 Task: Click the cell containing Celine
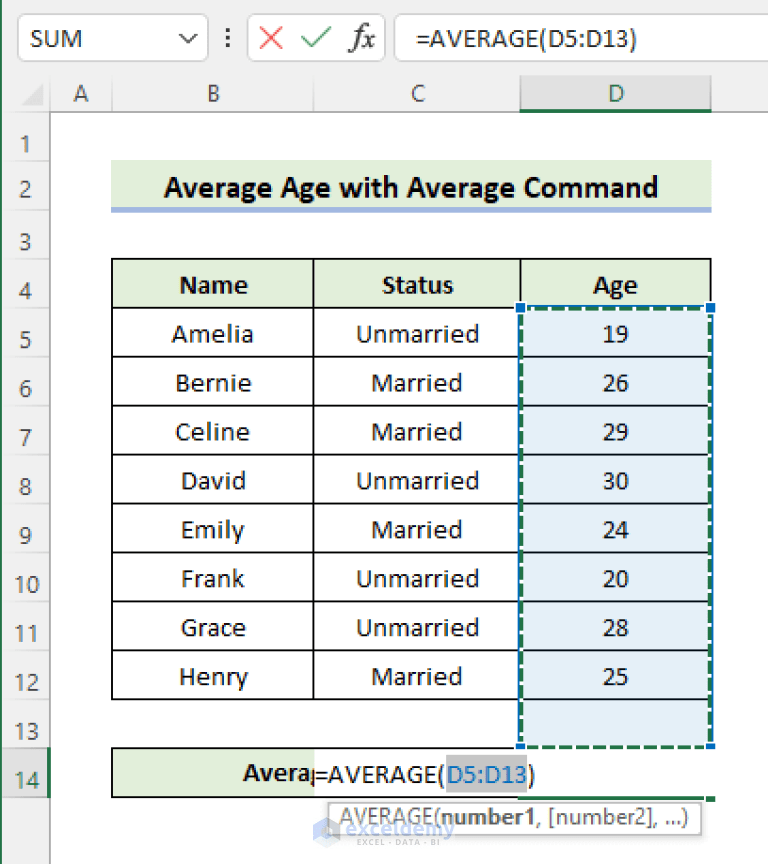tap(213, 431)
